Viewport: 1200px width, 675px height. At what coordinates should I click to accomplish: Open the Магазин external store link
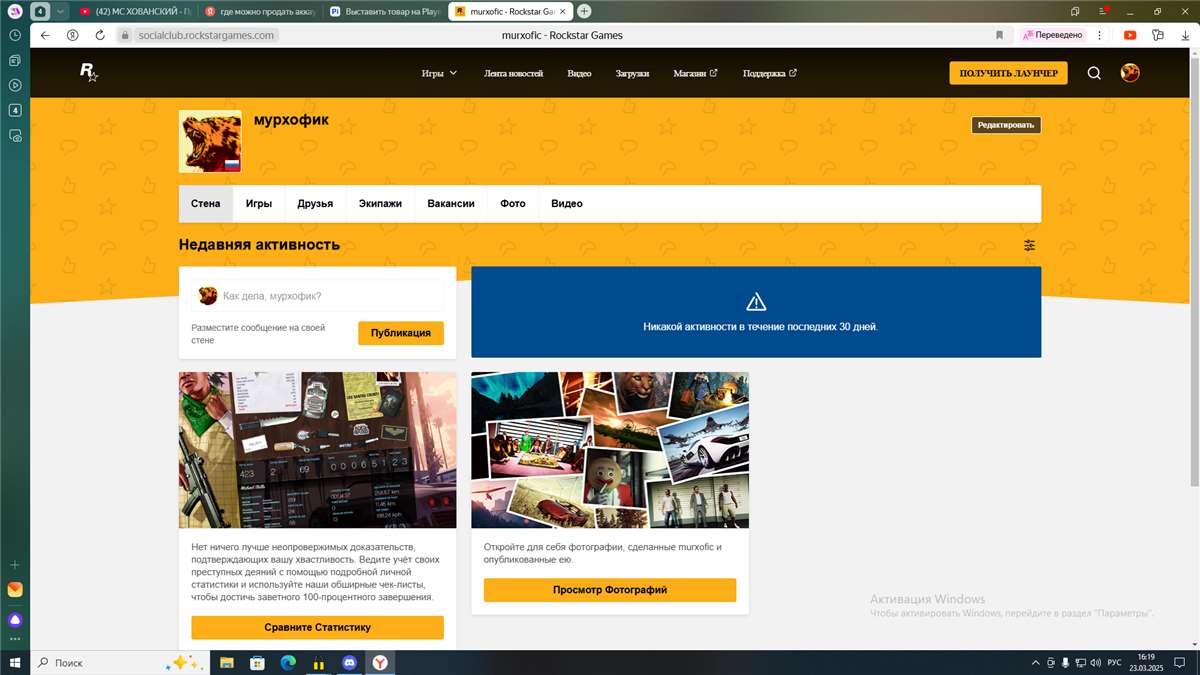coord(695,73)
